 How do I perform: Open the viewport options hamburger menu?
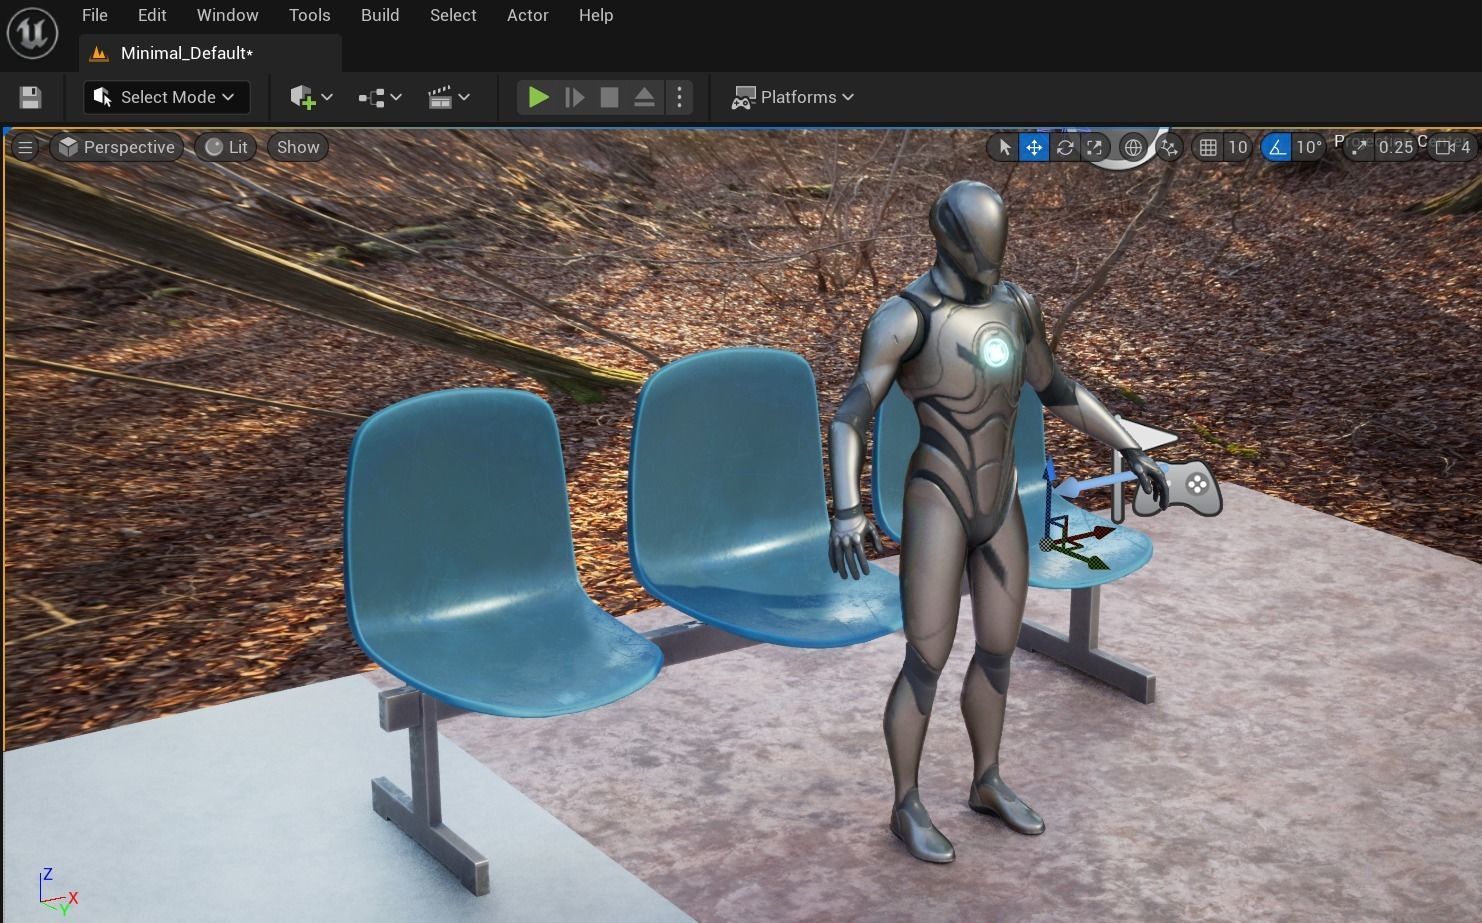[25, 147]
